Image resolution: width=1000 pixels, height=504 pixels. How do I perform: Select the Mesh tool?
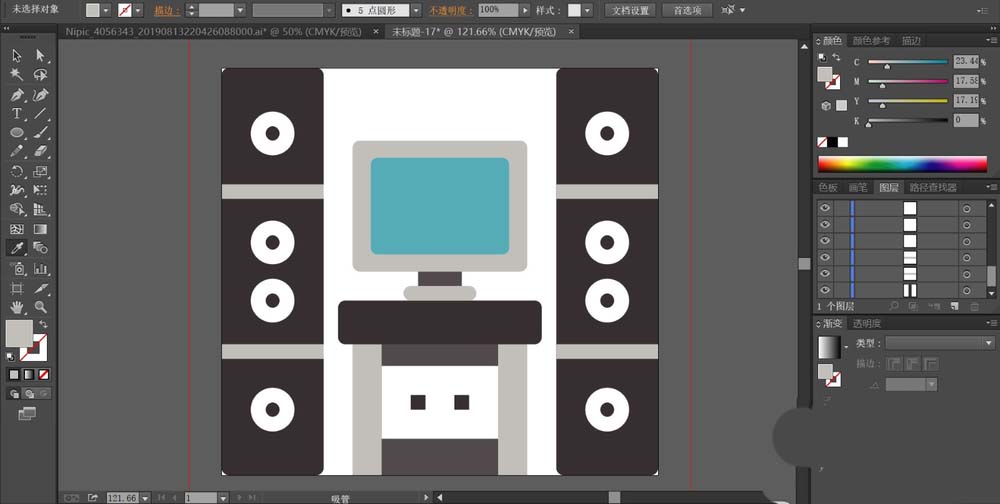click(x=17, y=229)
